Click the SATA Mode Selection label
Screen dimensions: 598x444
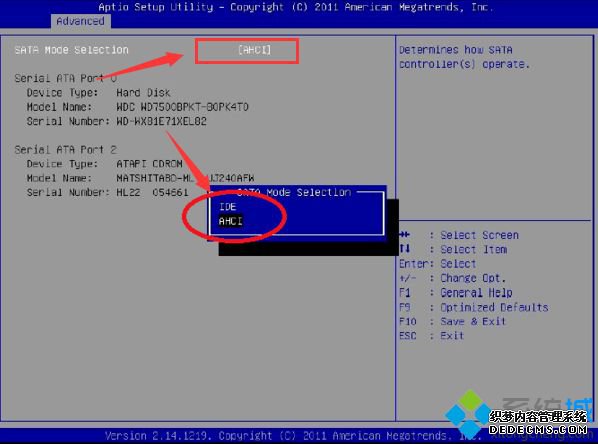point(71,50)
